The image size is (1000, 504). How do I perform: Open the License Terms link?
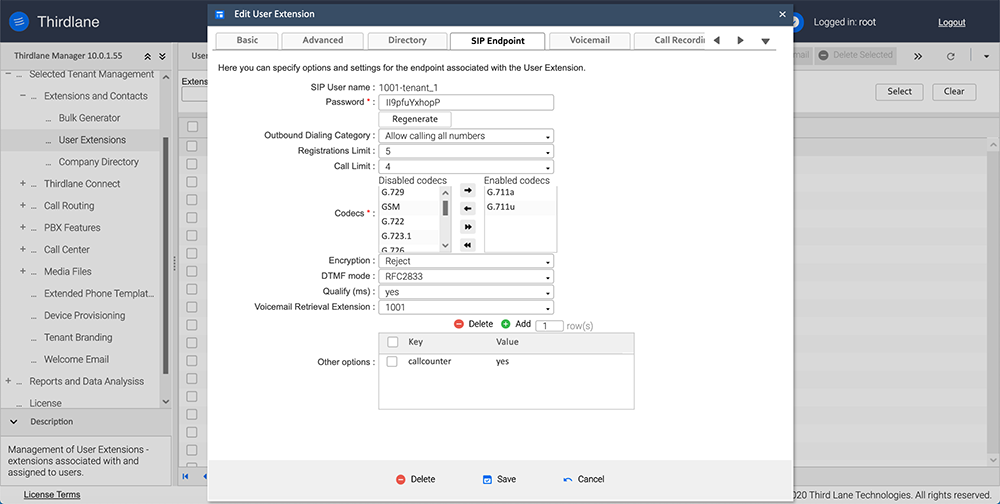(x=52, y=494)
